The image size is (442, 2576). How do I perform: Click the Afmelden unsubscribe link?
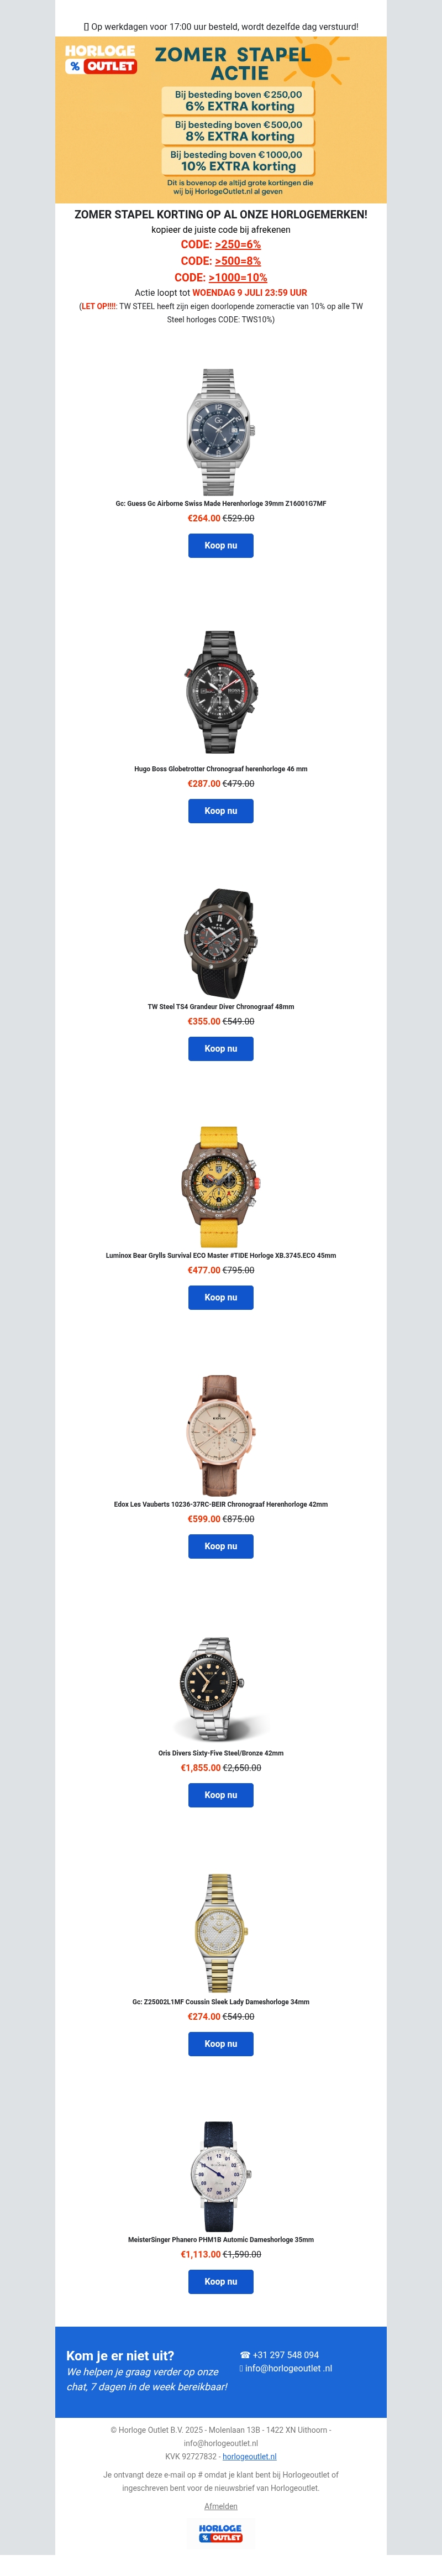[221, 2506]
